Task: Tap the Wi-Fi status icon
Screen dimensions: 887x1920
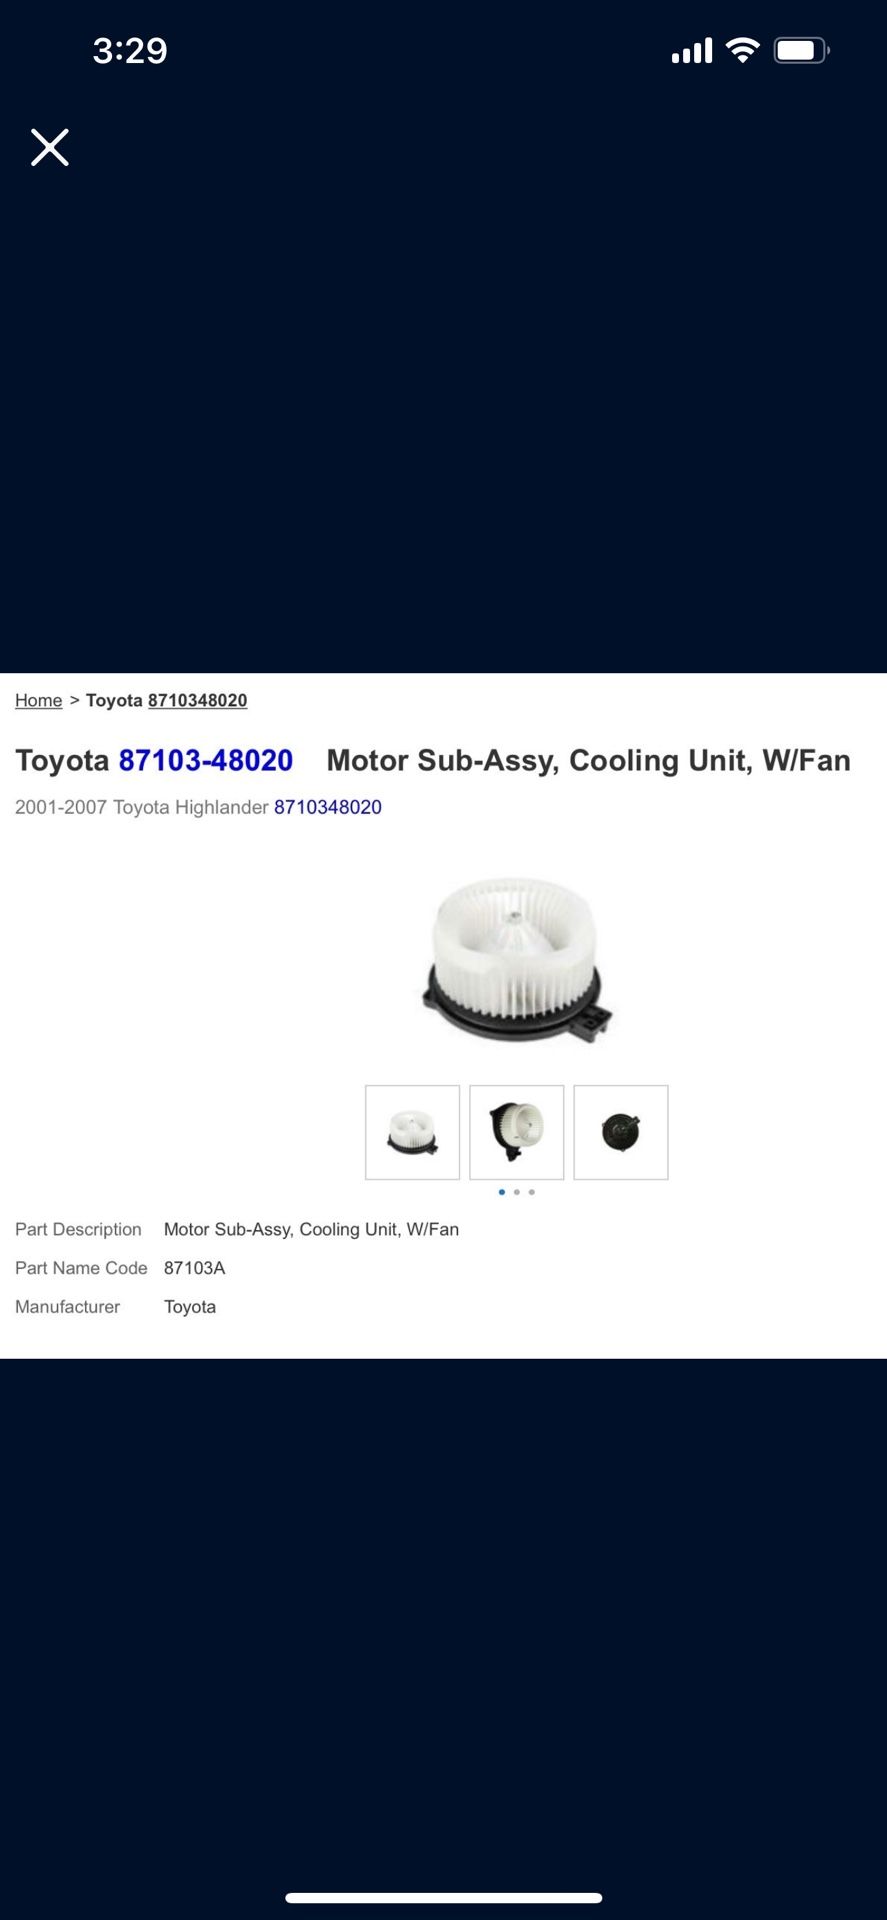Action: (742, 50)
